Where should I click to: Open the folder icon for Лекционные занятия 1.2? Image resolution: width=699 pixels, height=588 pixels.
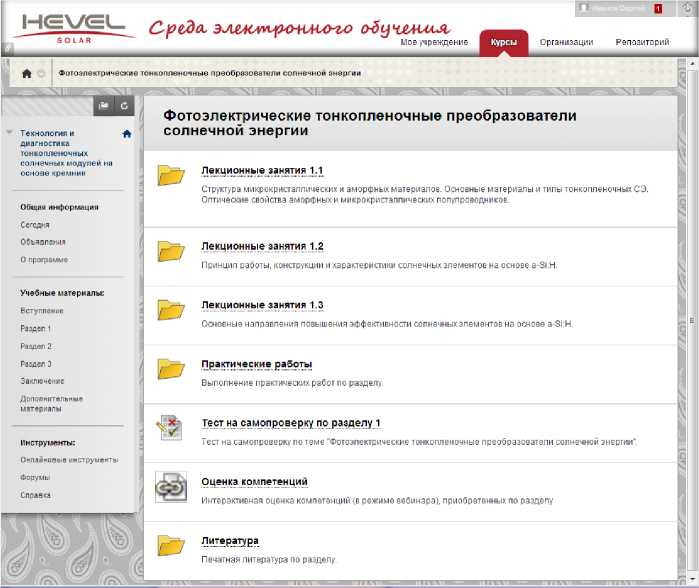coord(171,251)
